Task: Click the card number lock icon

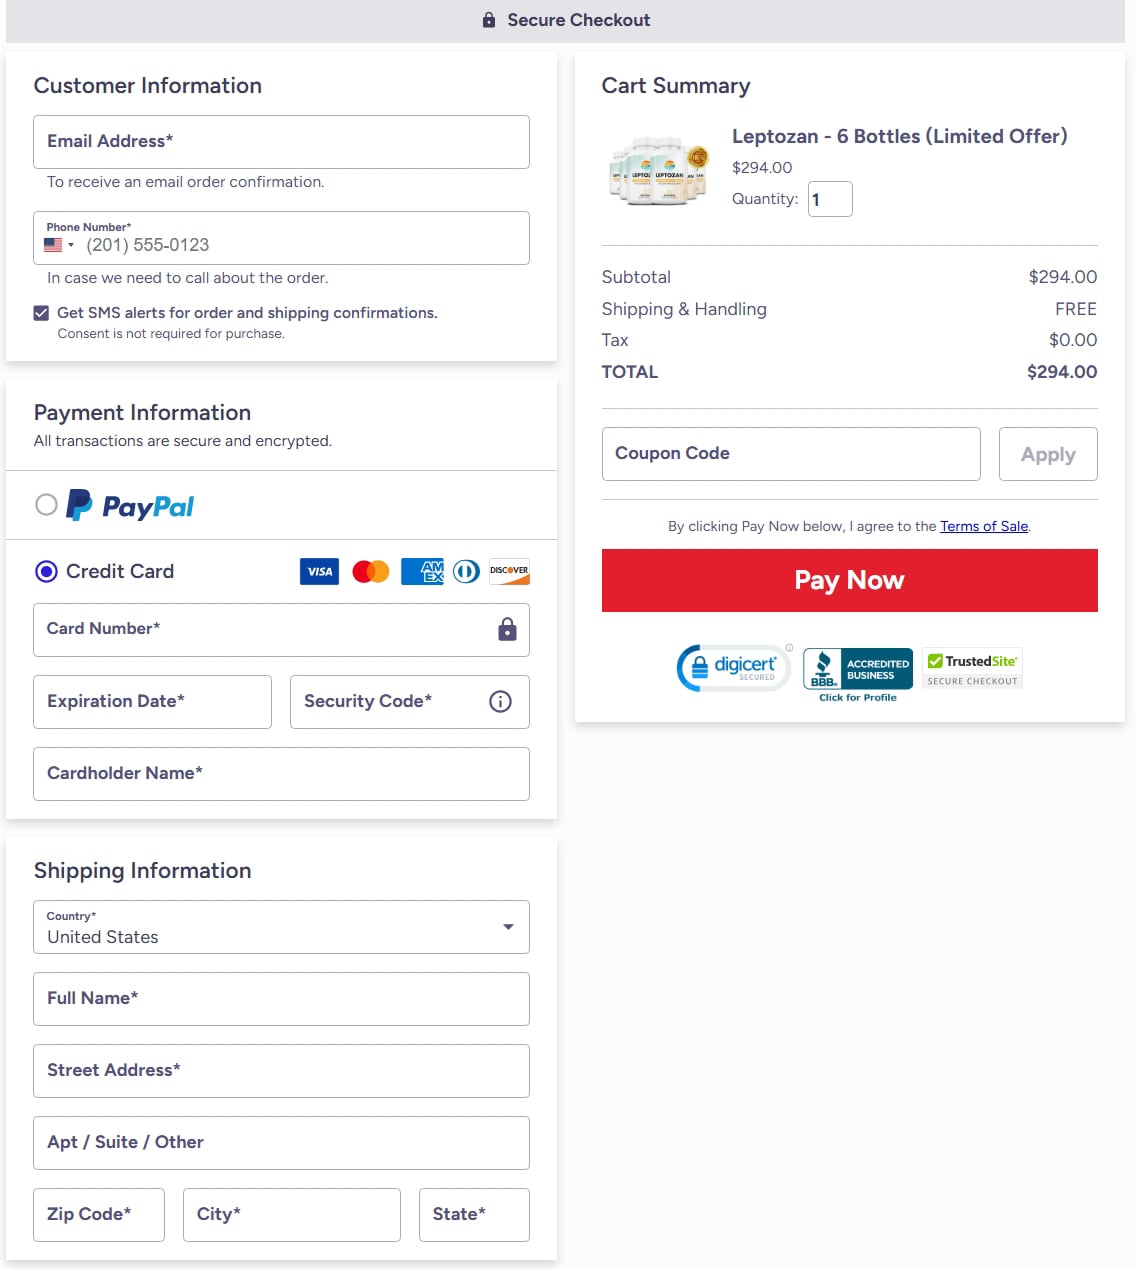Action: click(x=507, y=629)
